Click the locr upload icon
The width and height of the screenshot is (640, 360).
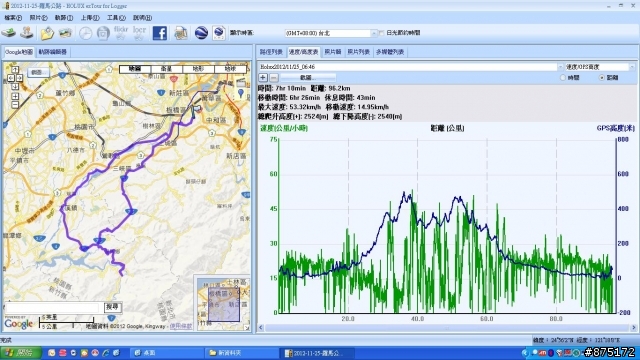point(139,33)
